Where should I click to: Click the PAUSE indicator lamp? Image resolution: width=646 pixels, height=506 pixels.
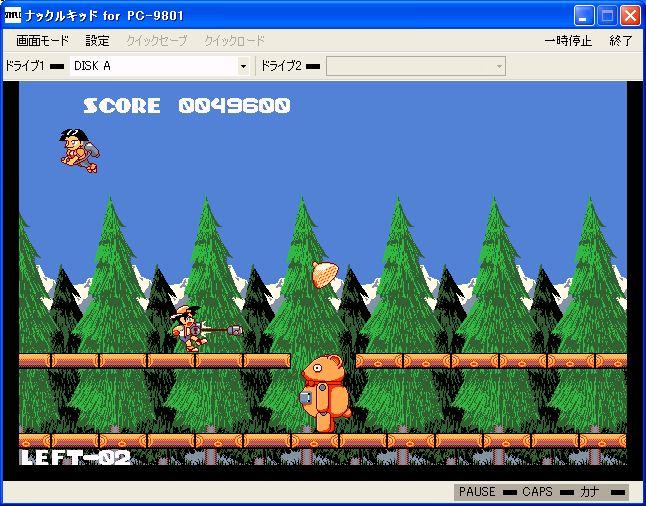[509, 492]
